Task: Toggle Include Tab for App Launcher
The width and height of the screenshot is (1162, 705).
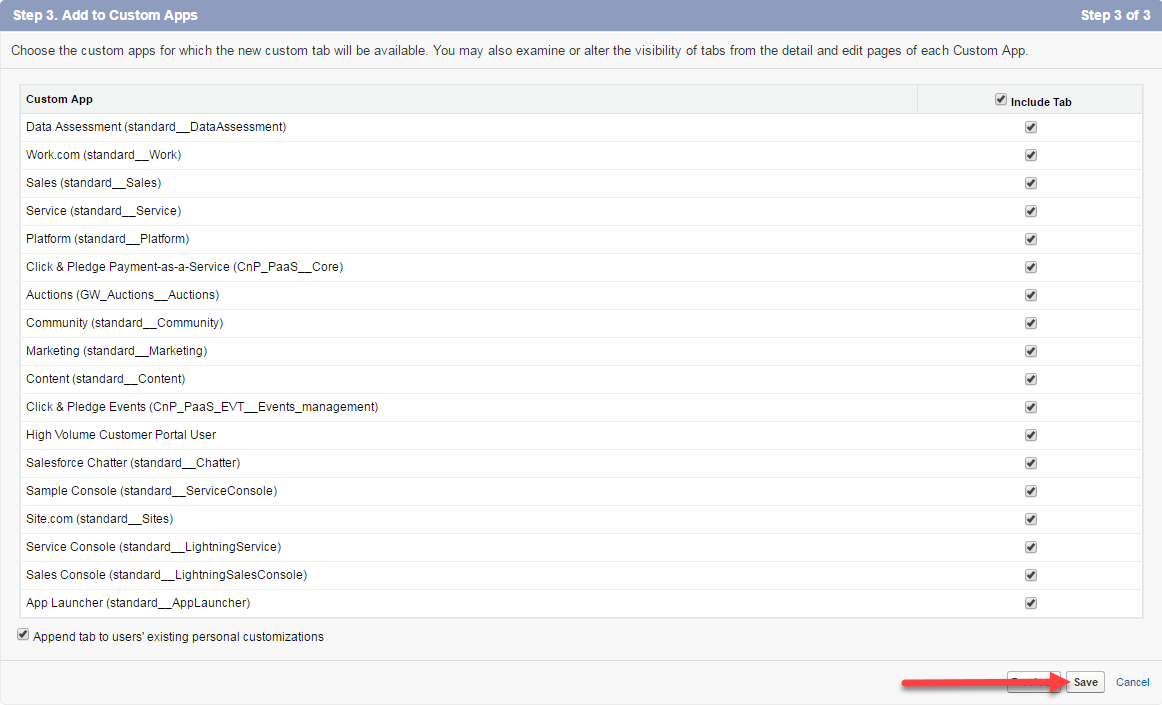Action: click(1031, 603)
